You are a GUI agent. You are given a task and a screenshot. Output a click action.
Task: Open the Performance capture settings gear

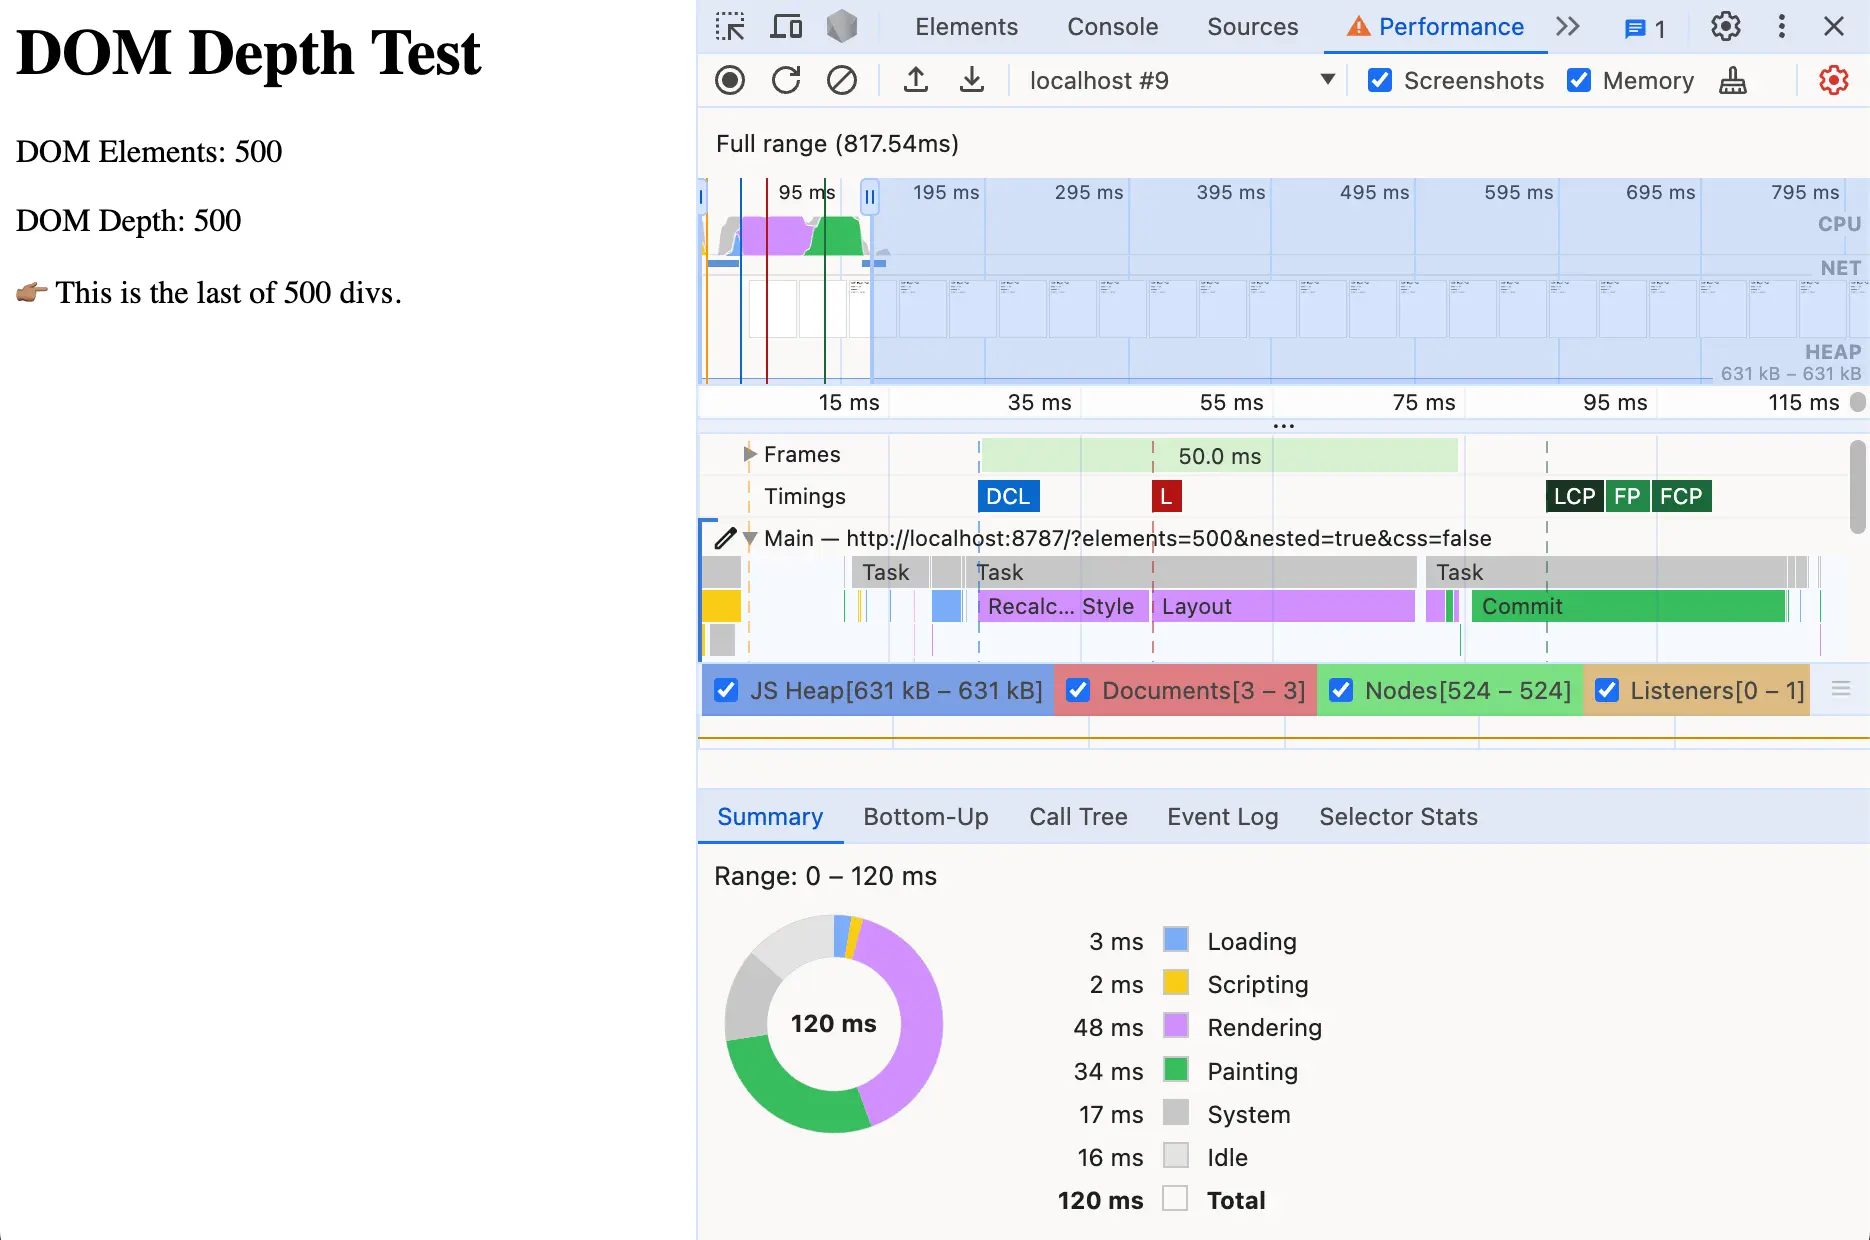[1833, 80]
